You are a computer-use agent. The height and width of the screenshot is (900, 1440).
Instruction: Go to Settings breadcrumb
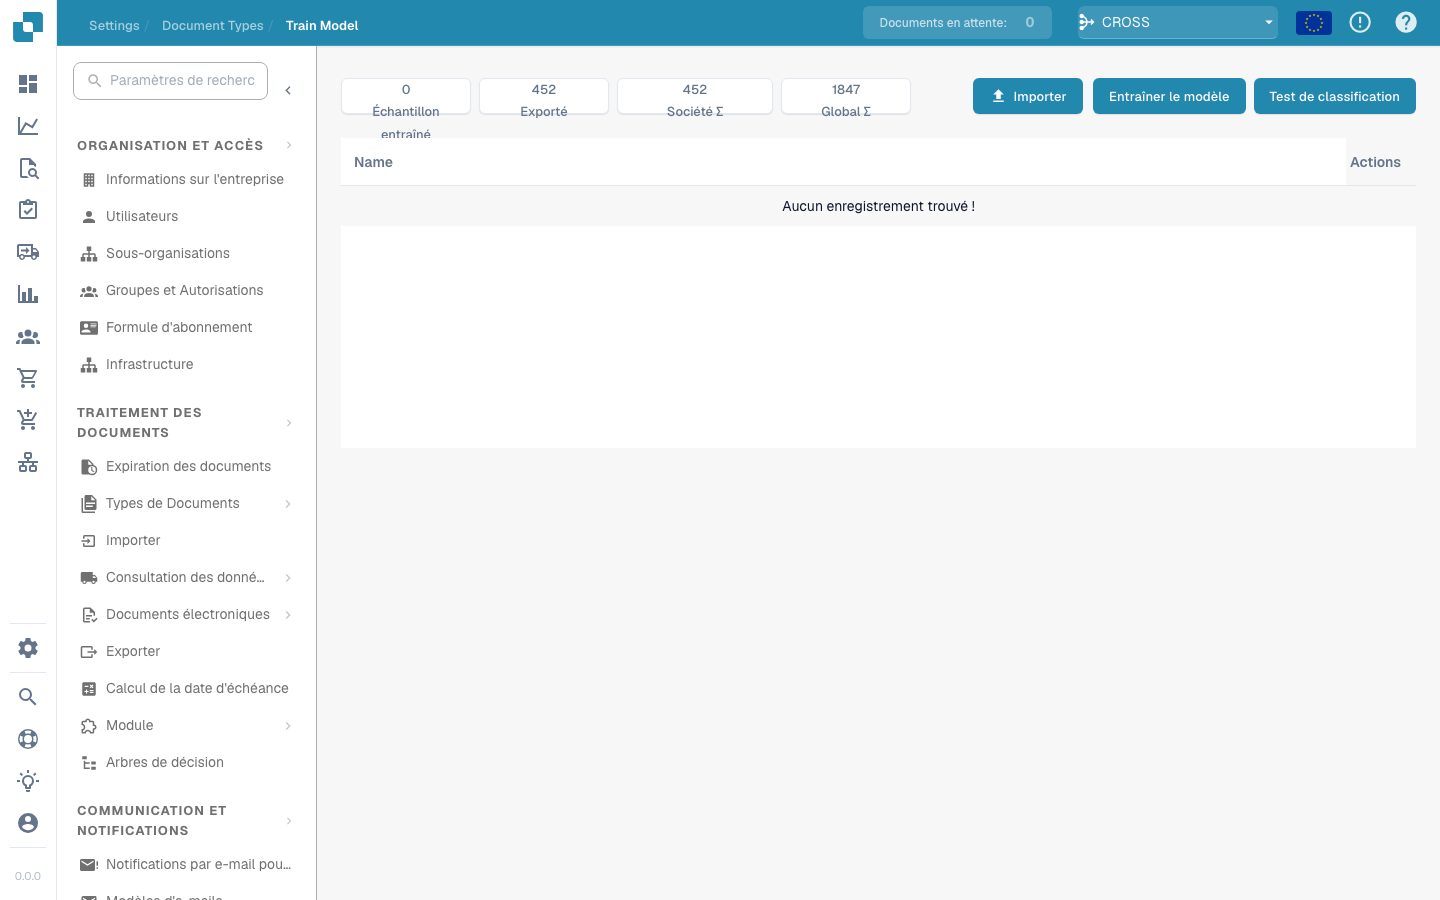click(x=114, y=26)
